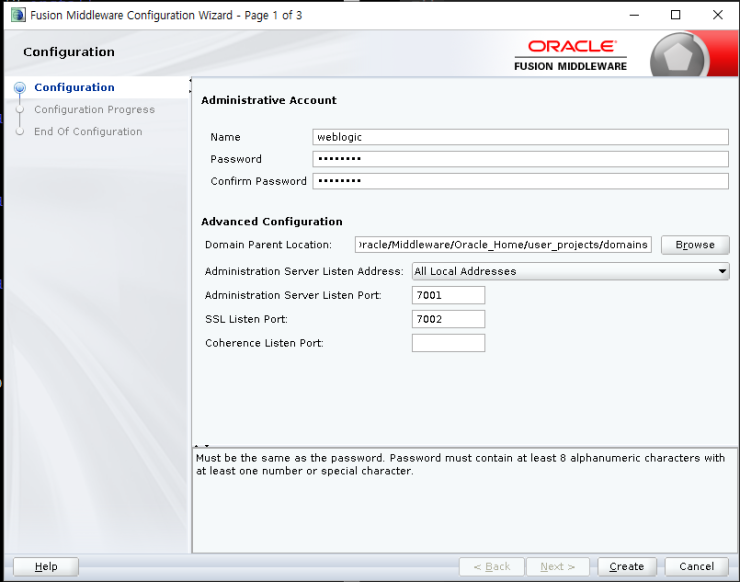
Task: Click the Administration Server Listen Port field
Action: pyautogui.click(x=448, y=295)
